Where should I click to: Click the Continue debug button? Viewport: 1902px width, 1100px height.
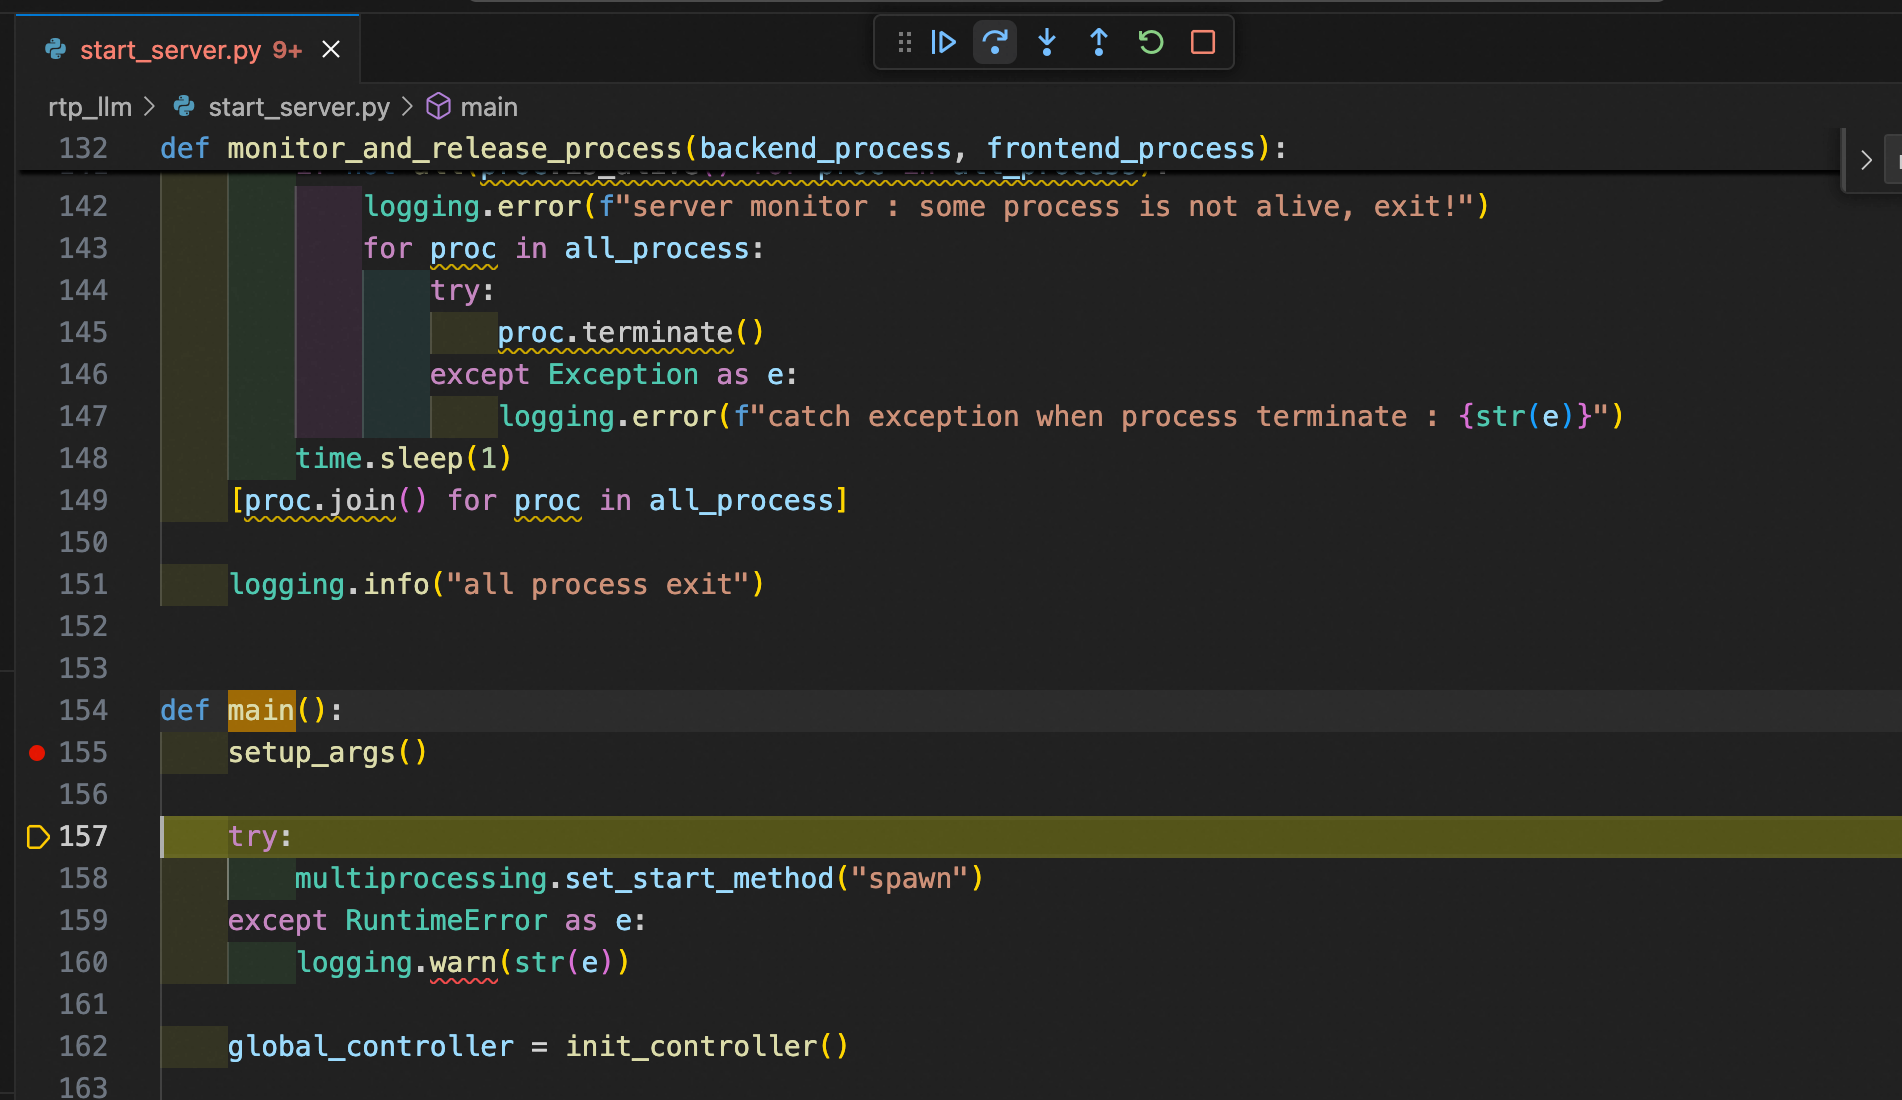click(x=943, y=42)
